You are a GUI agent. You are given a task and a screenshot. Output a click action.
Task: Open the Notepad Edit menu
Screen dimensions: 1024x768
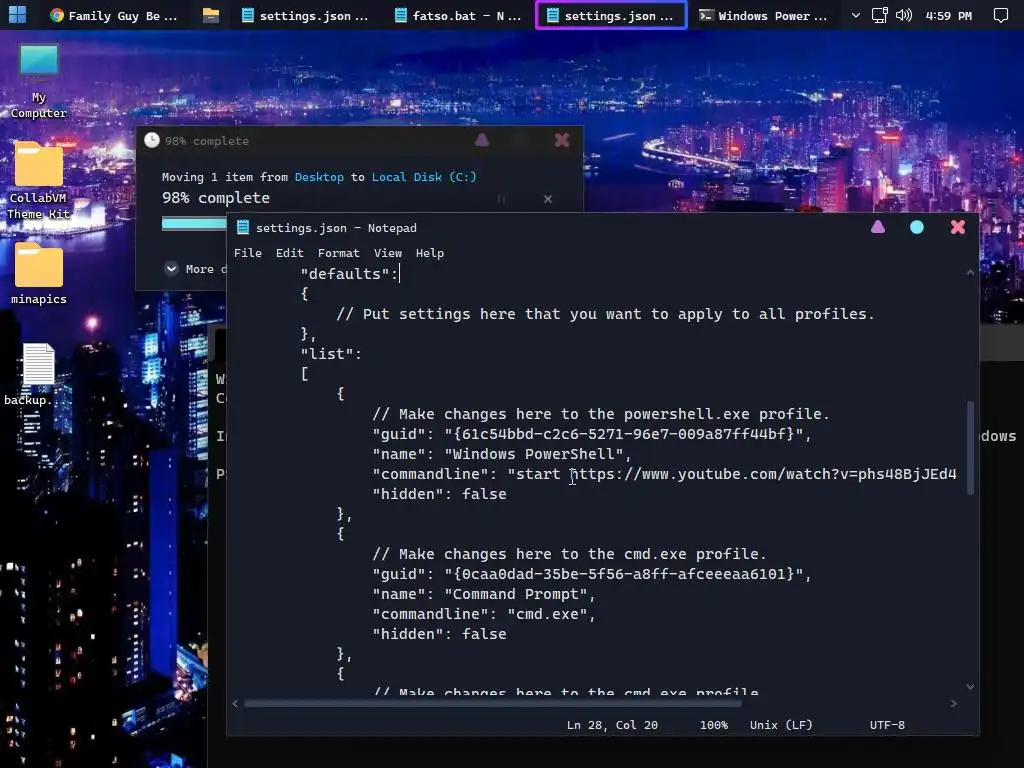[289, 253]
